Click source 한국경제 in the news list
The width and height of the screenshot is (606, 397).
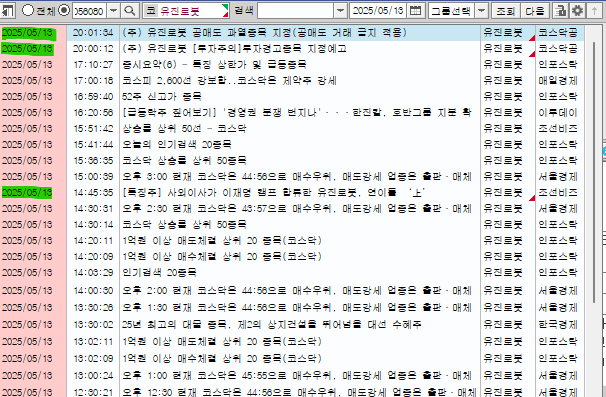coord(558,325)
